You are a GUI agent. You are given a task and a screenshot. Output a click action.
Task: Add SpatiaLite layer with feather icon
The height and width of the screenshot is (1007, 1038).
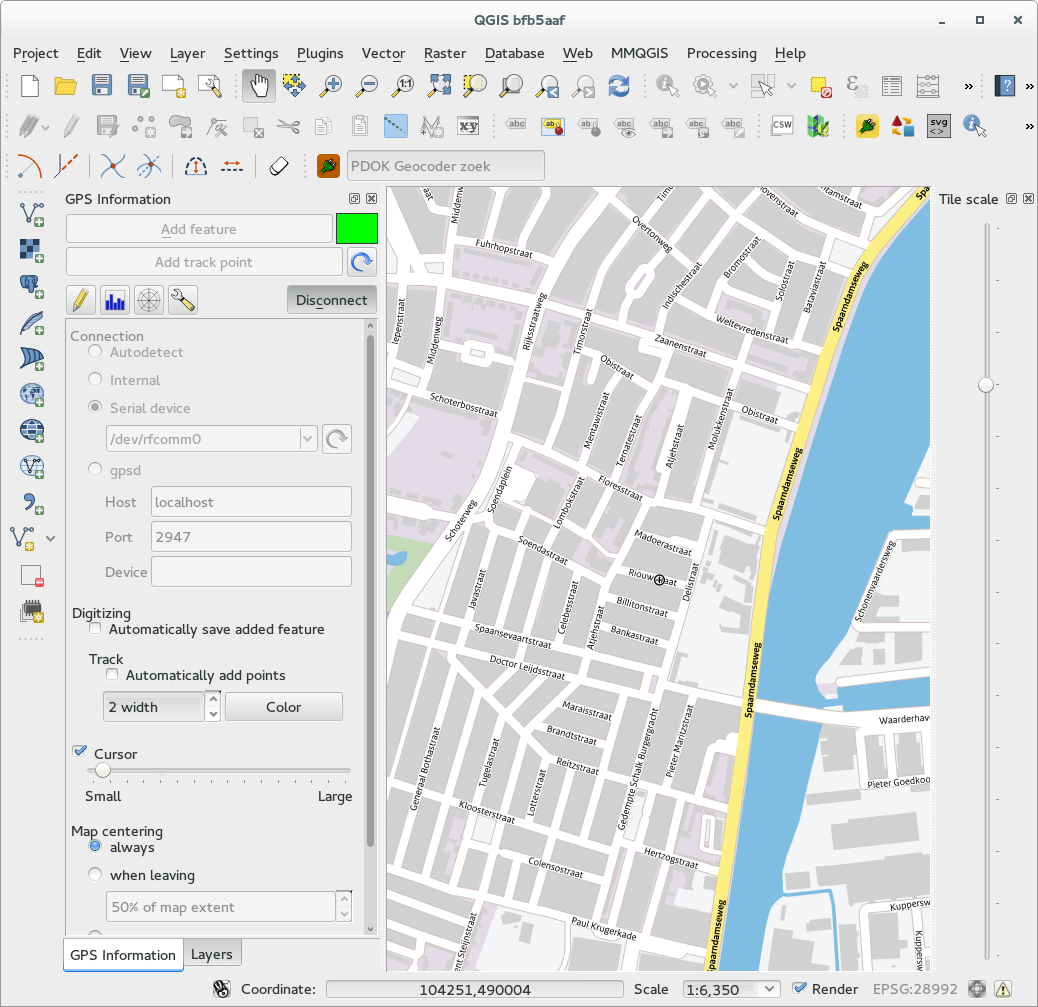click(x=31, y=322)
